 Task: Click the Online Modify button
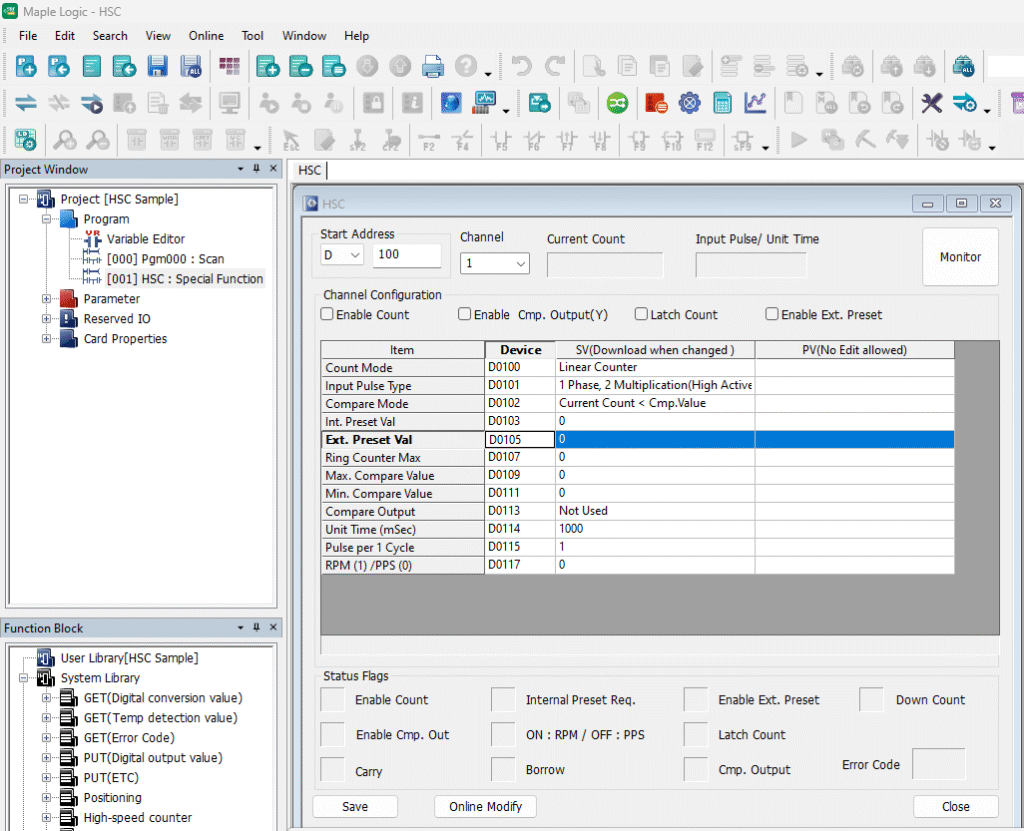(x=485, y=806)
